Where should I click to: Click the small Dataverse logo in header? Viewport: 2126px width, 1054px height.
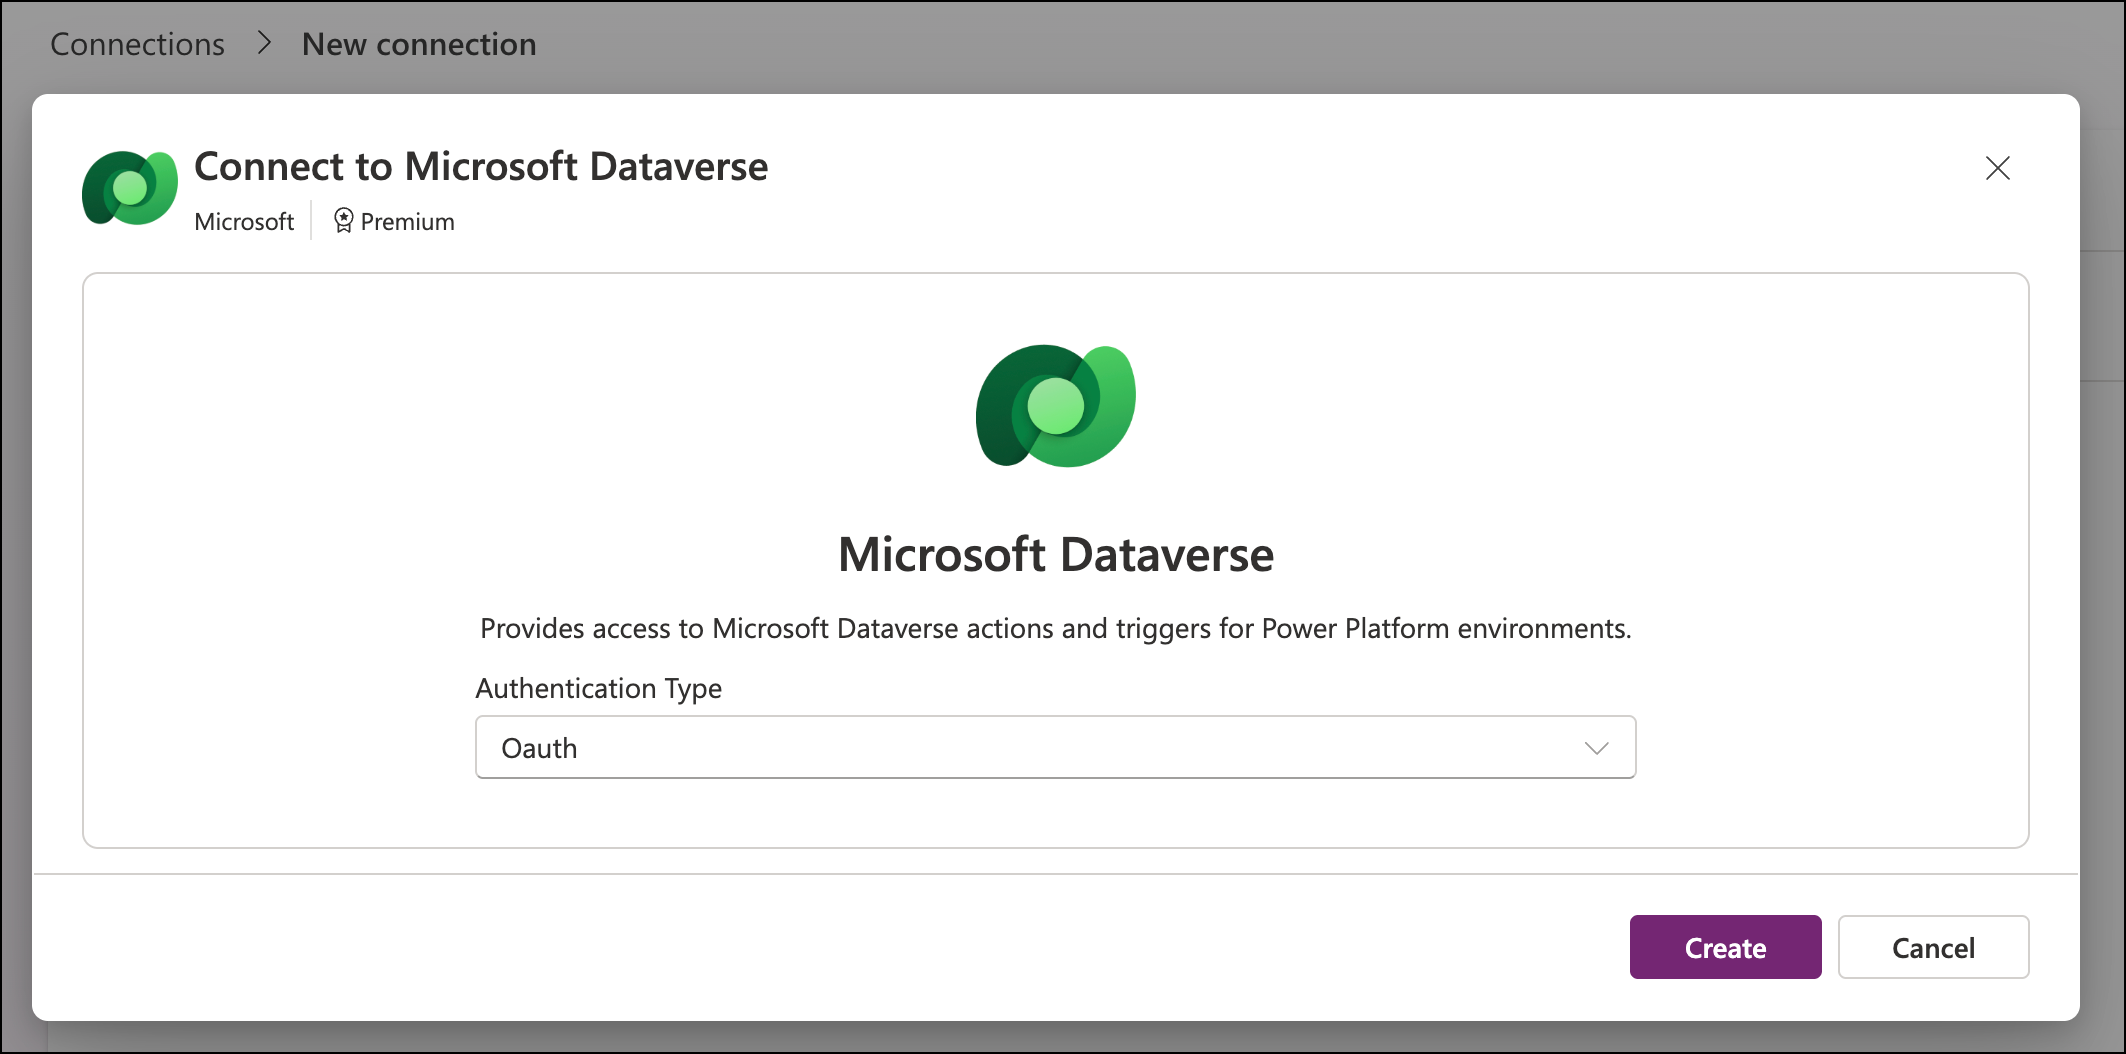tap(130, 188)
